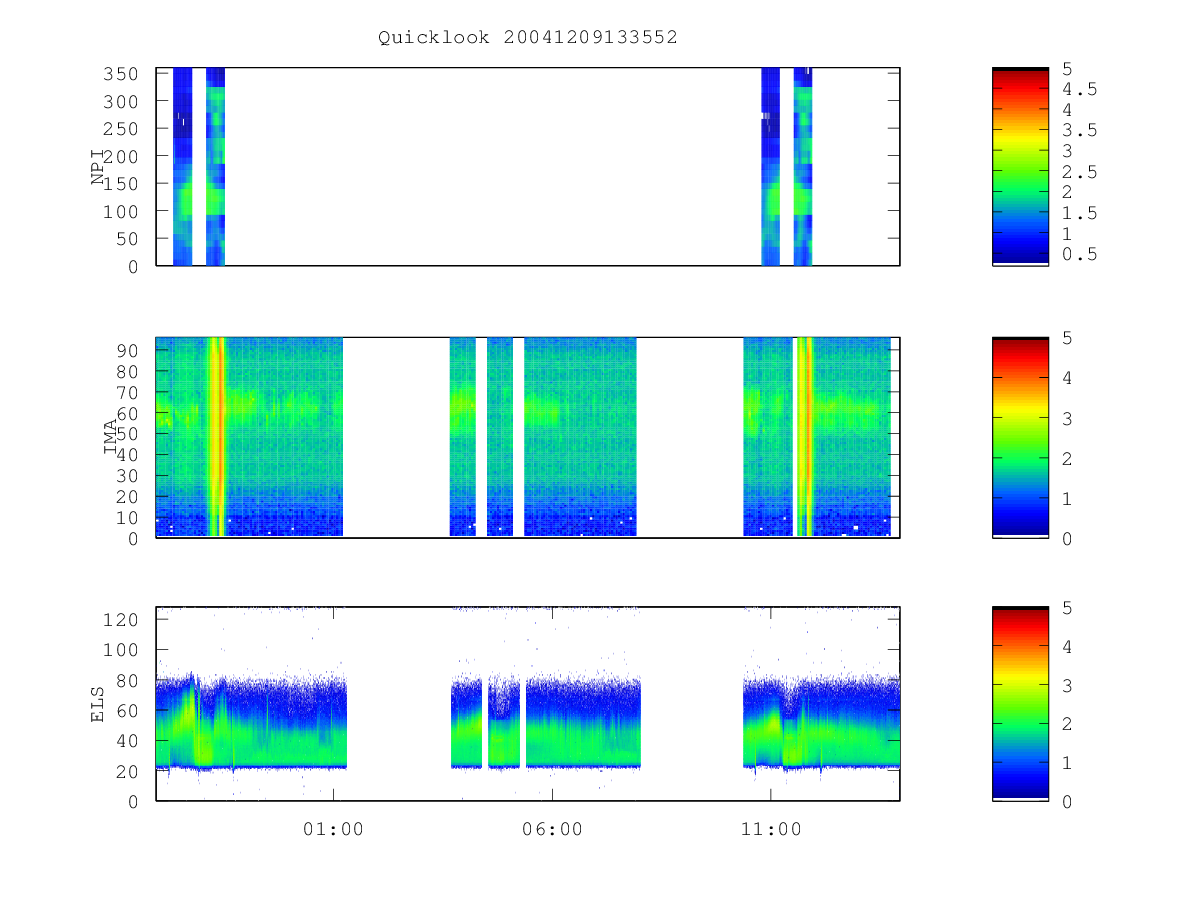Screen dimensions: 1200x900
Task: Click the 06:00 time tick label
Action: coord(552,829)
